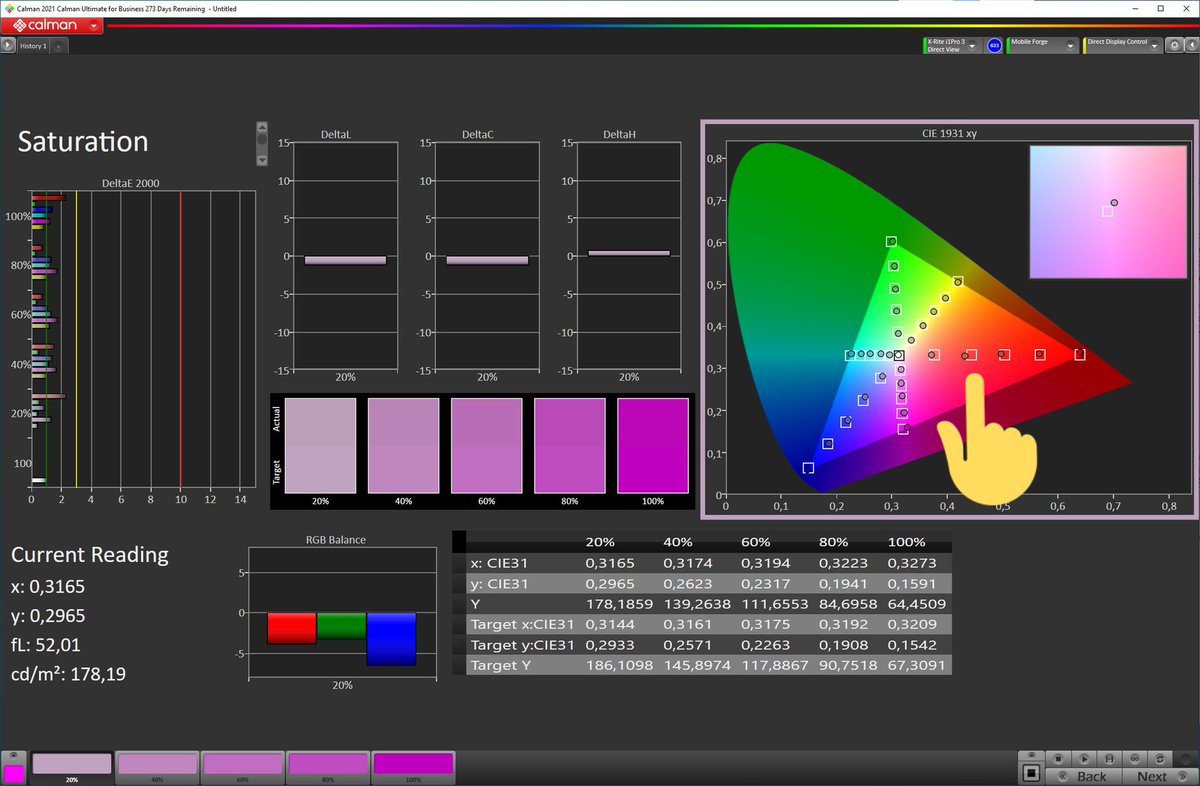Select the History 1 tab
The height and width of the screenshot is (786, 1200).
(34, 46)
